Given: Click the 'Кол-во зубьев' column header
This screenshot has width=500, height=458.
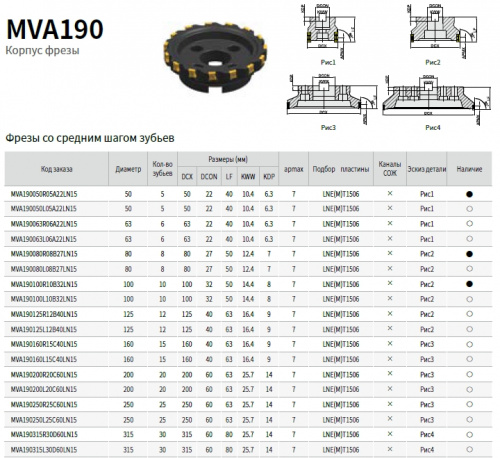Looking at the screenshot, I should point(162,169).
